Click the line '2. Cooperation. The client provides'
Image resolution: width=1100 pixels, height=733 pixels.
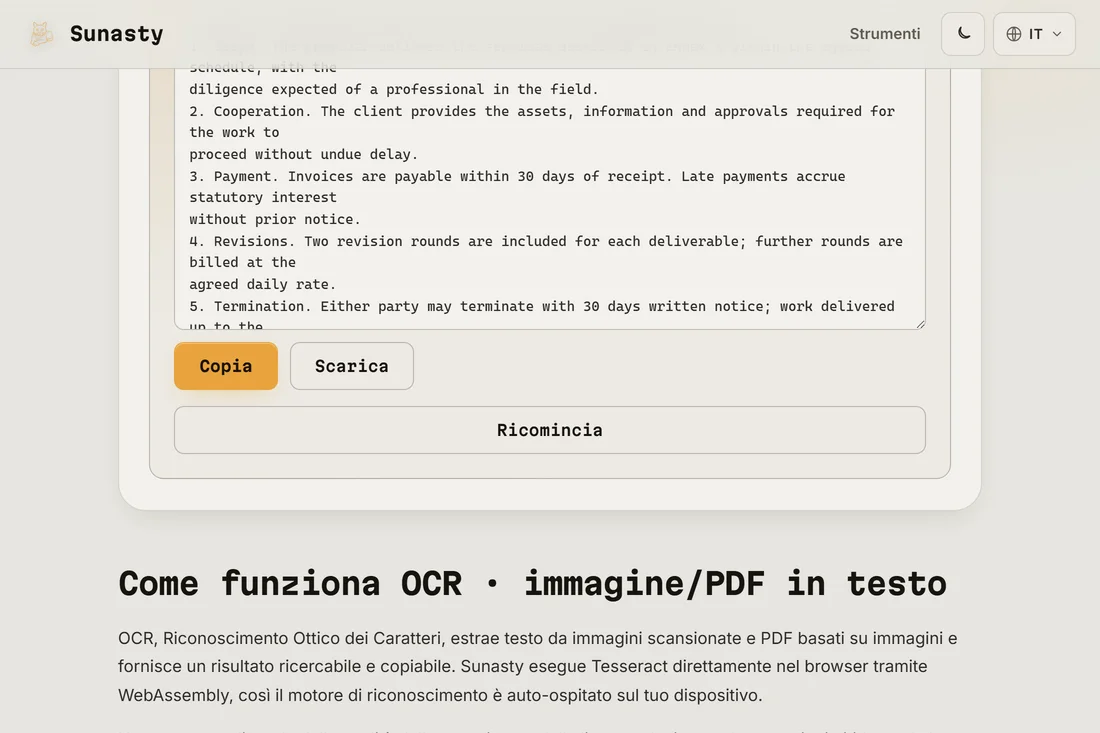[542, 112]
